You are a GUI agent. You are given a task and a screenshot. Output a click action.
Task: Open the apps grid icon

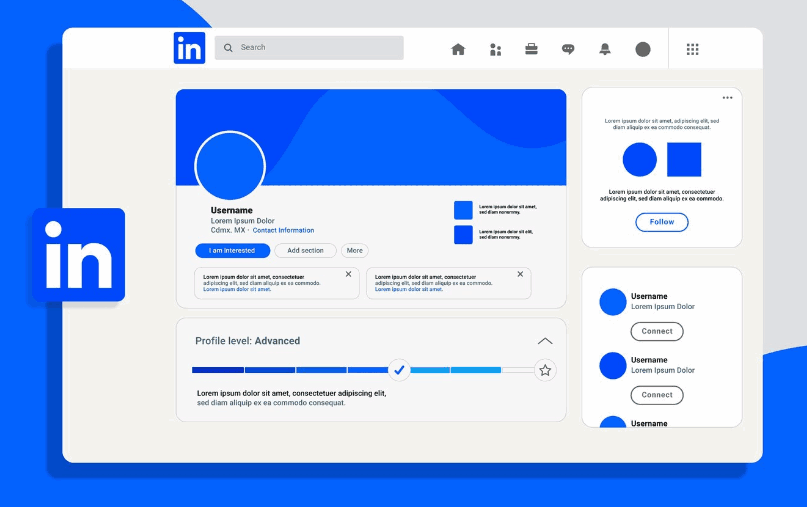point(692,49)
